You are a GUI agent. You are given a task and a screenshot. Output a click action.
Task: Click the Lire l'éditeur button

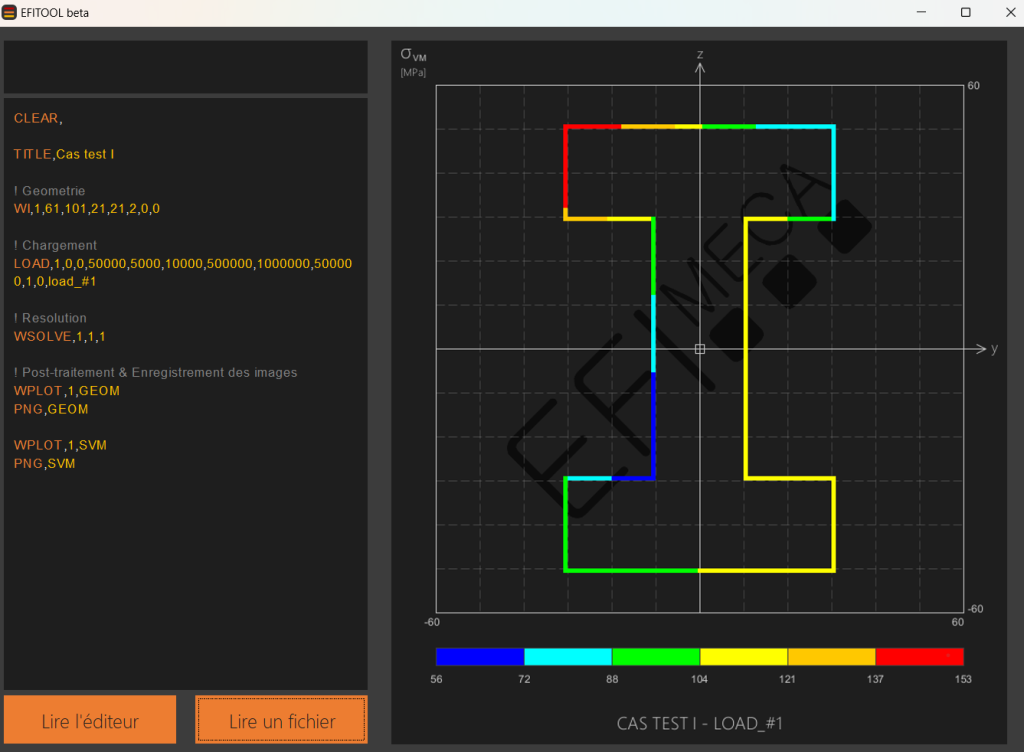coord(90,719)
